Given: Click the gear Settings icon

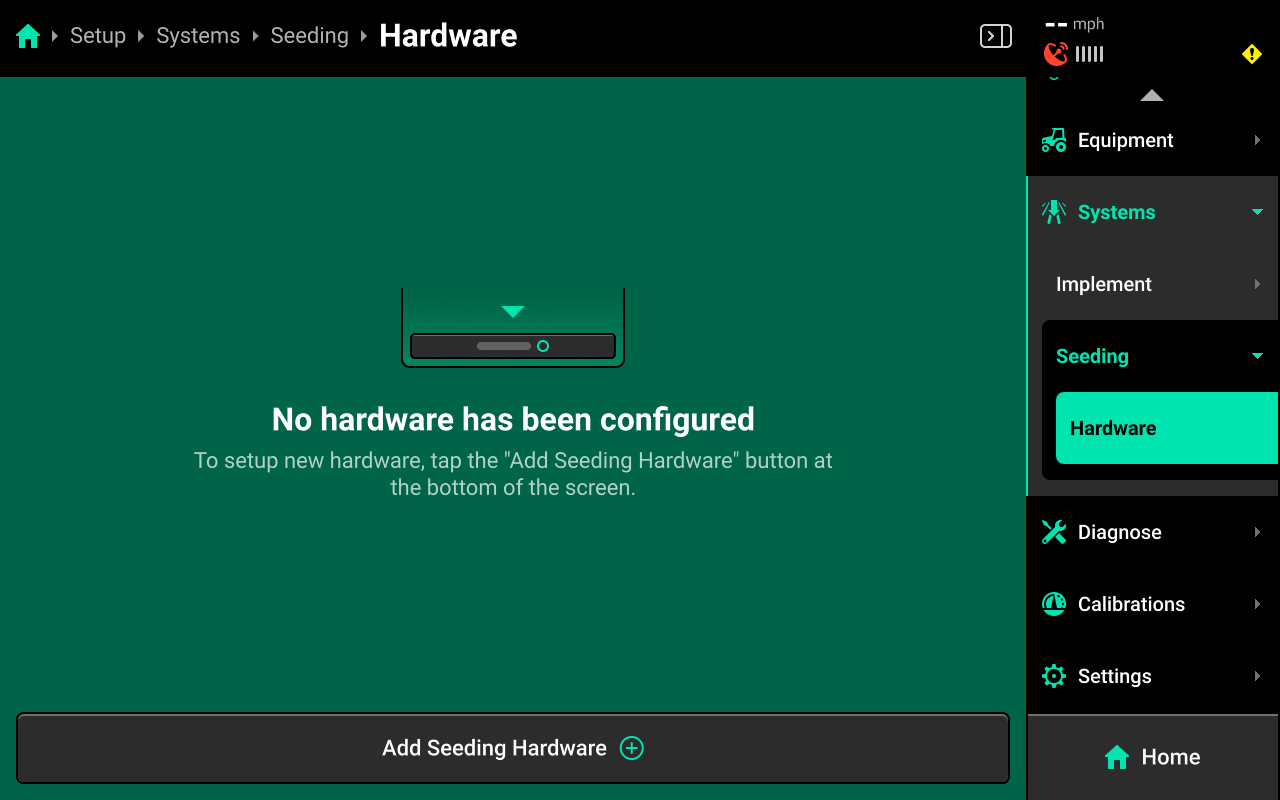Looking at the screenshot, I should pos(1054,676).
